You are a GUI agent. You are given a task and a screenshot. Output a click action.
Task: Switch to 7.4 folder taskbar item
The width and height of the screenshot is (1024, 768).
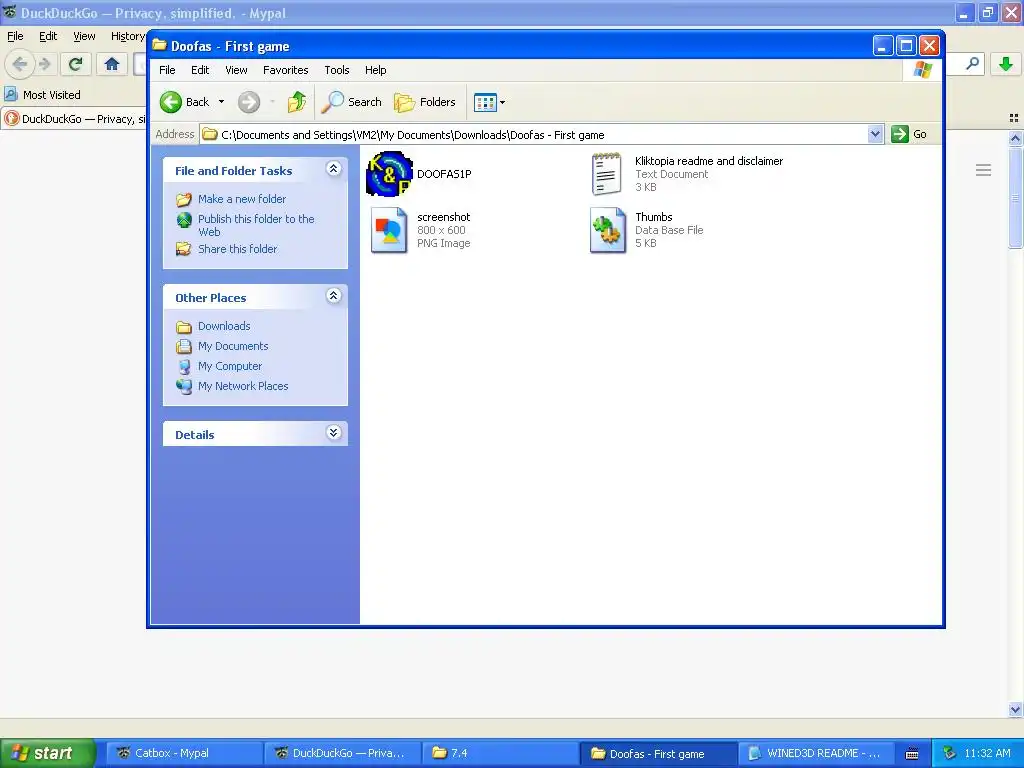[501, 753]
